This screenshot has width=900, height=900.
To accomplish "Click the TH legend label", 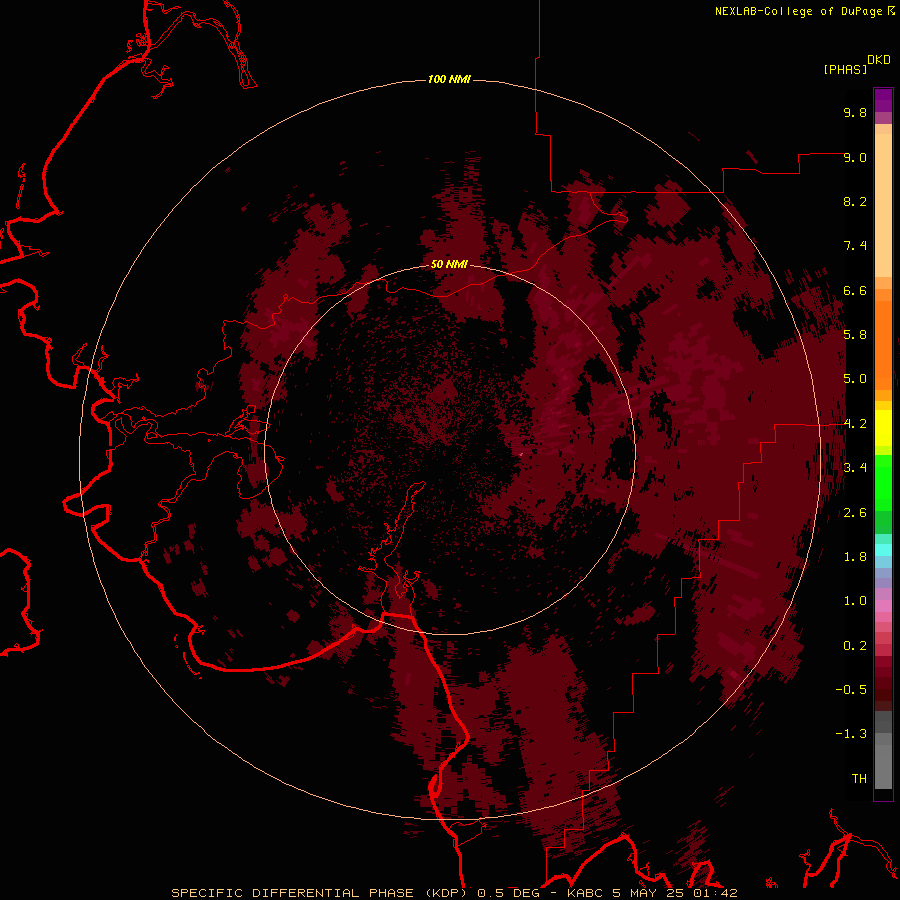I will click(x=859, y=779).
